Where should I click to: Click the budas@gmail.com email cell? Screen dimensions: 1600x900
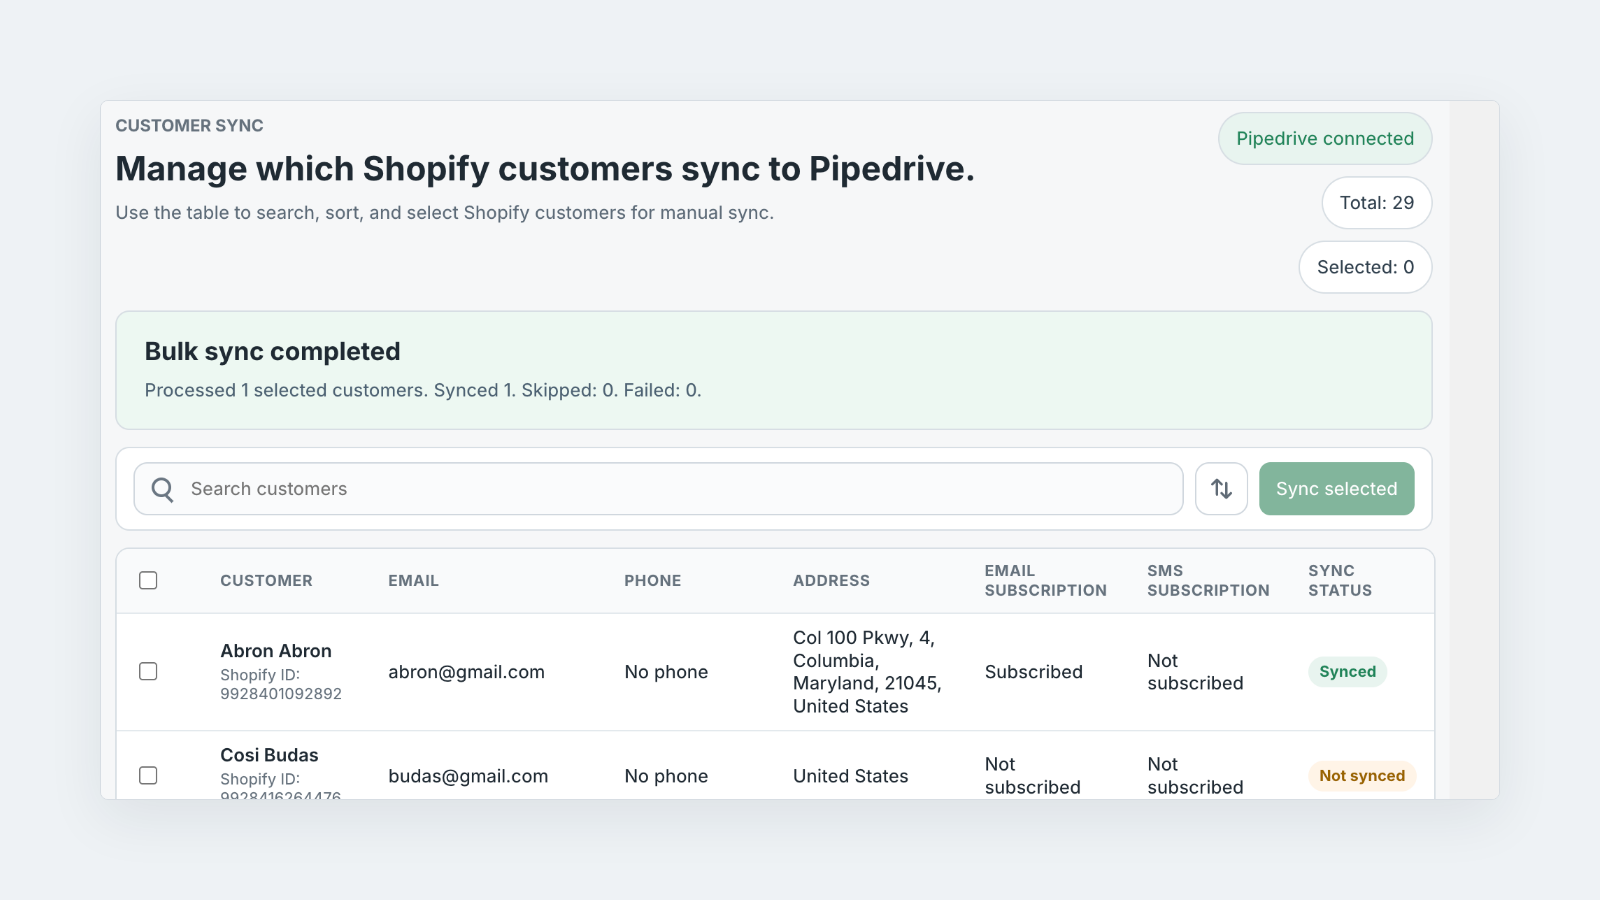pyautogui.click(x=468, y=776)
